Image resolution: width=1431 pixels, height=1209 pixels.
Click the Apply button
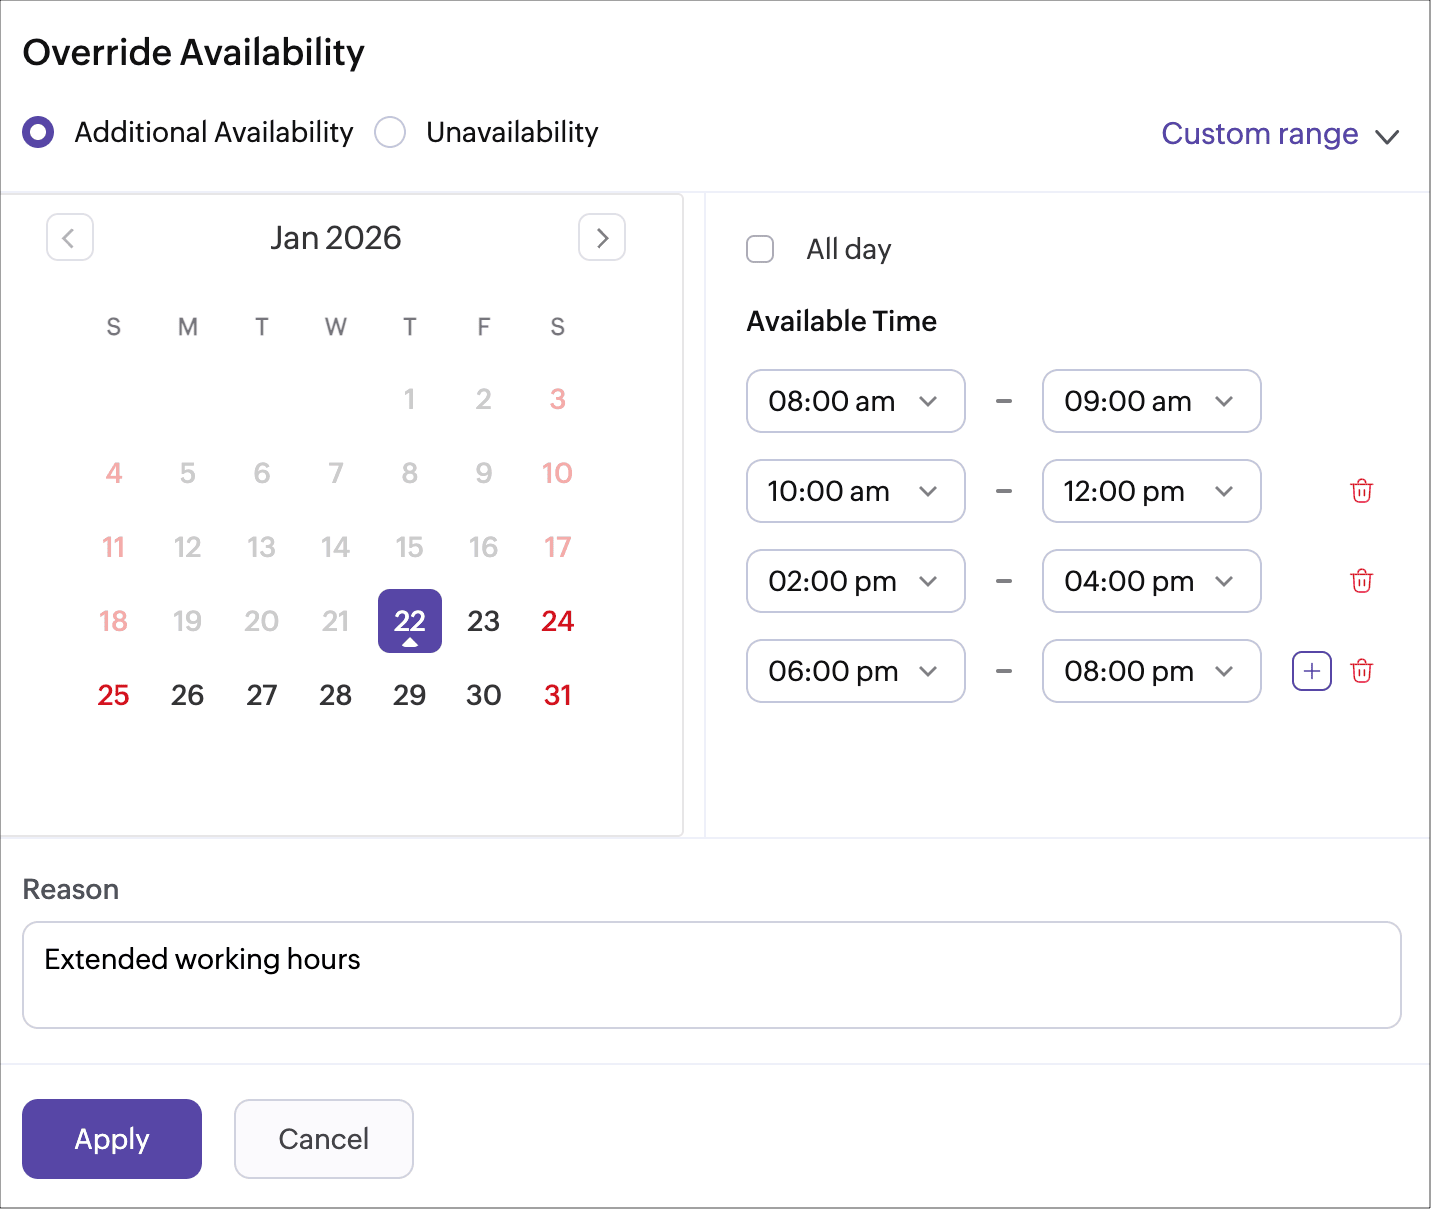pos(112,1139)
